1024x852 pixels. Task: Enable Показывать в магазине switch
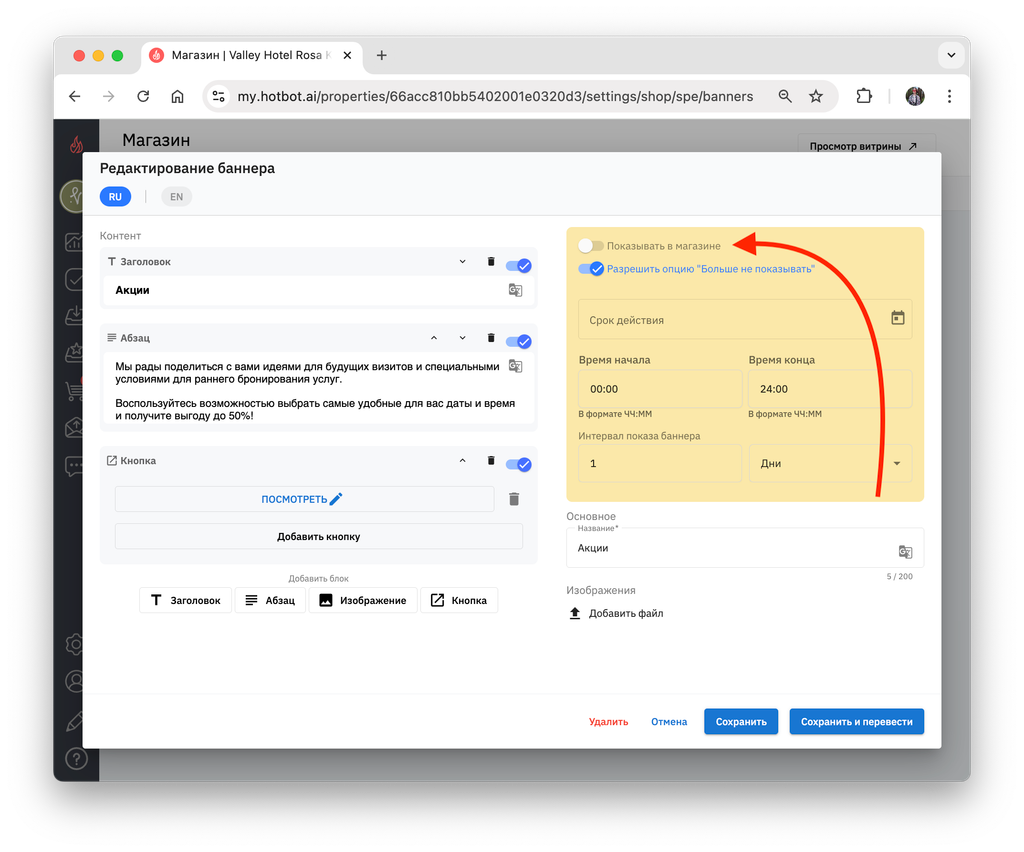591,245
